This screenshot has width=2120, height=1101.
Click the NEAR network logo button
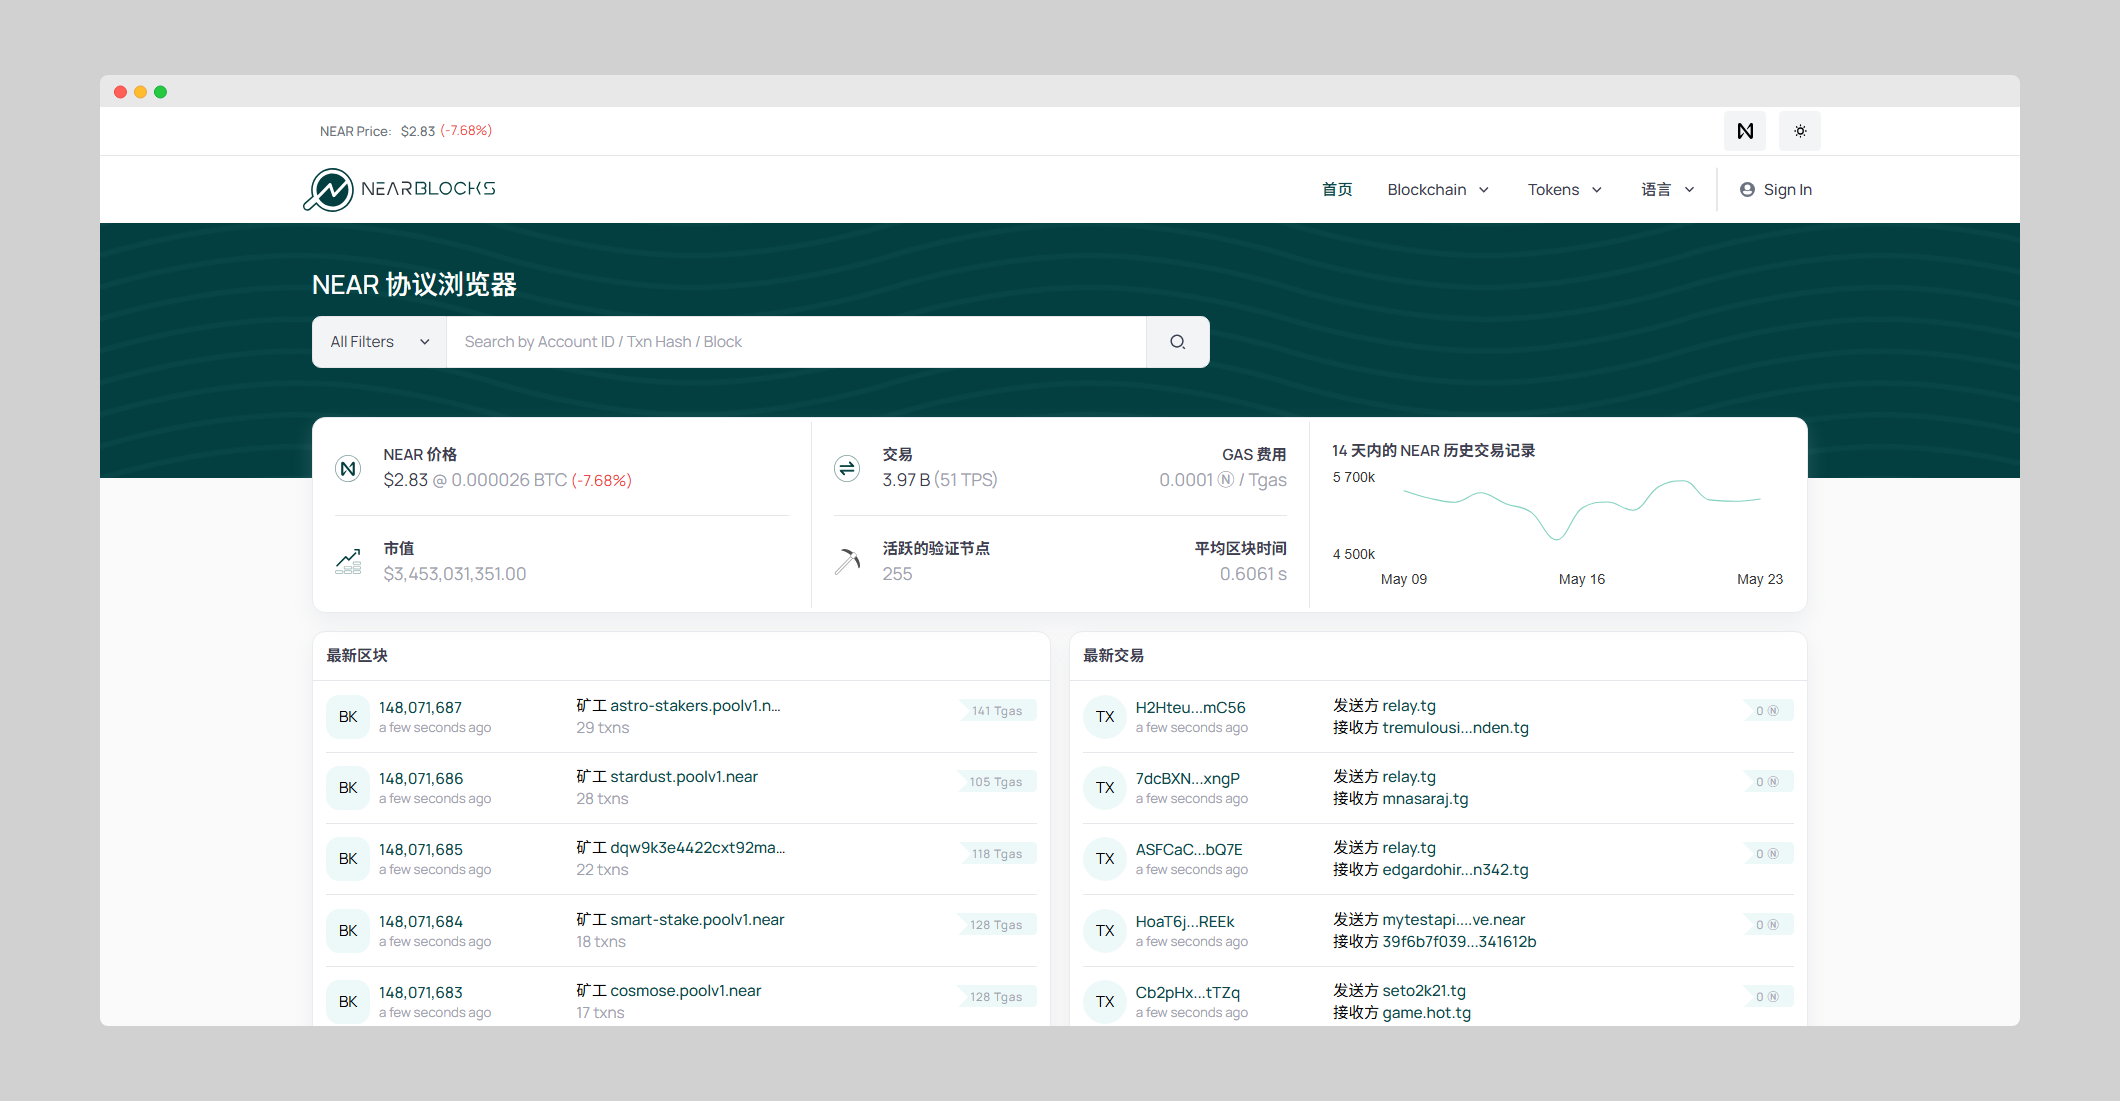click(1745, 131)
